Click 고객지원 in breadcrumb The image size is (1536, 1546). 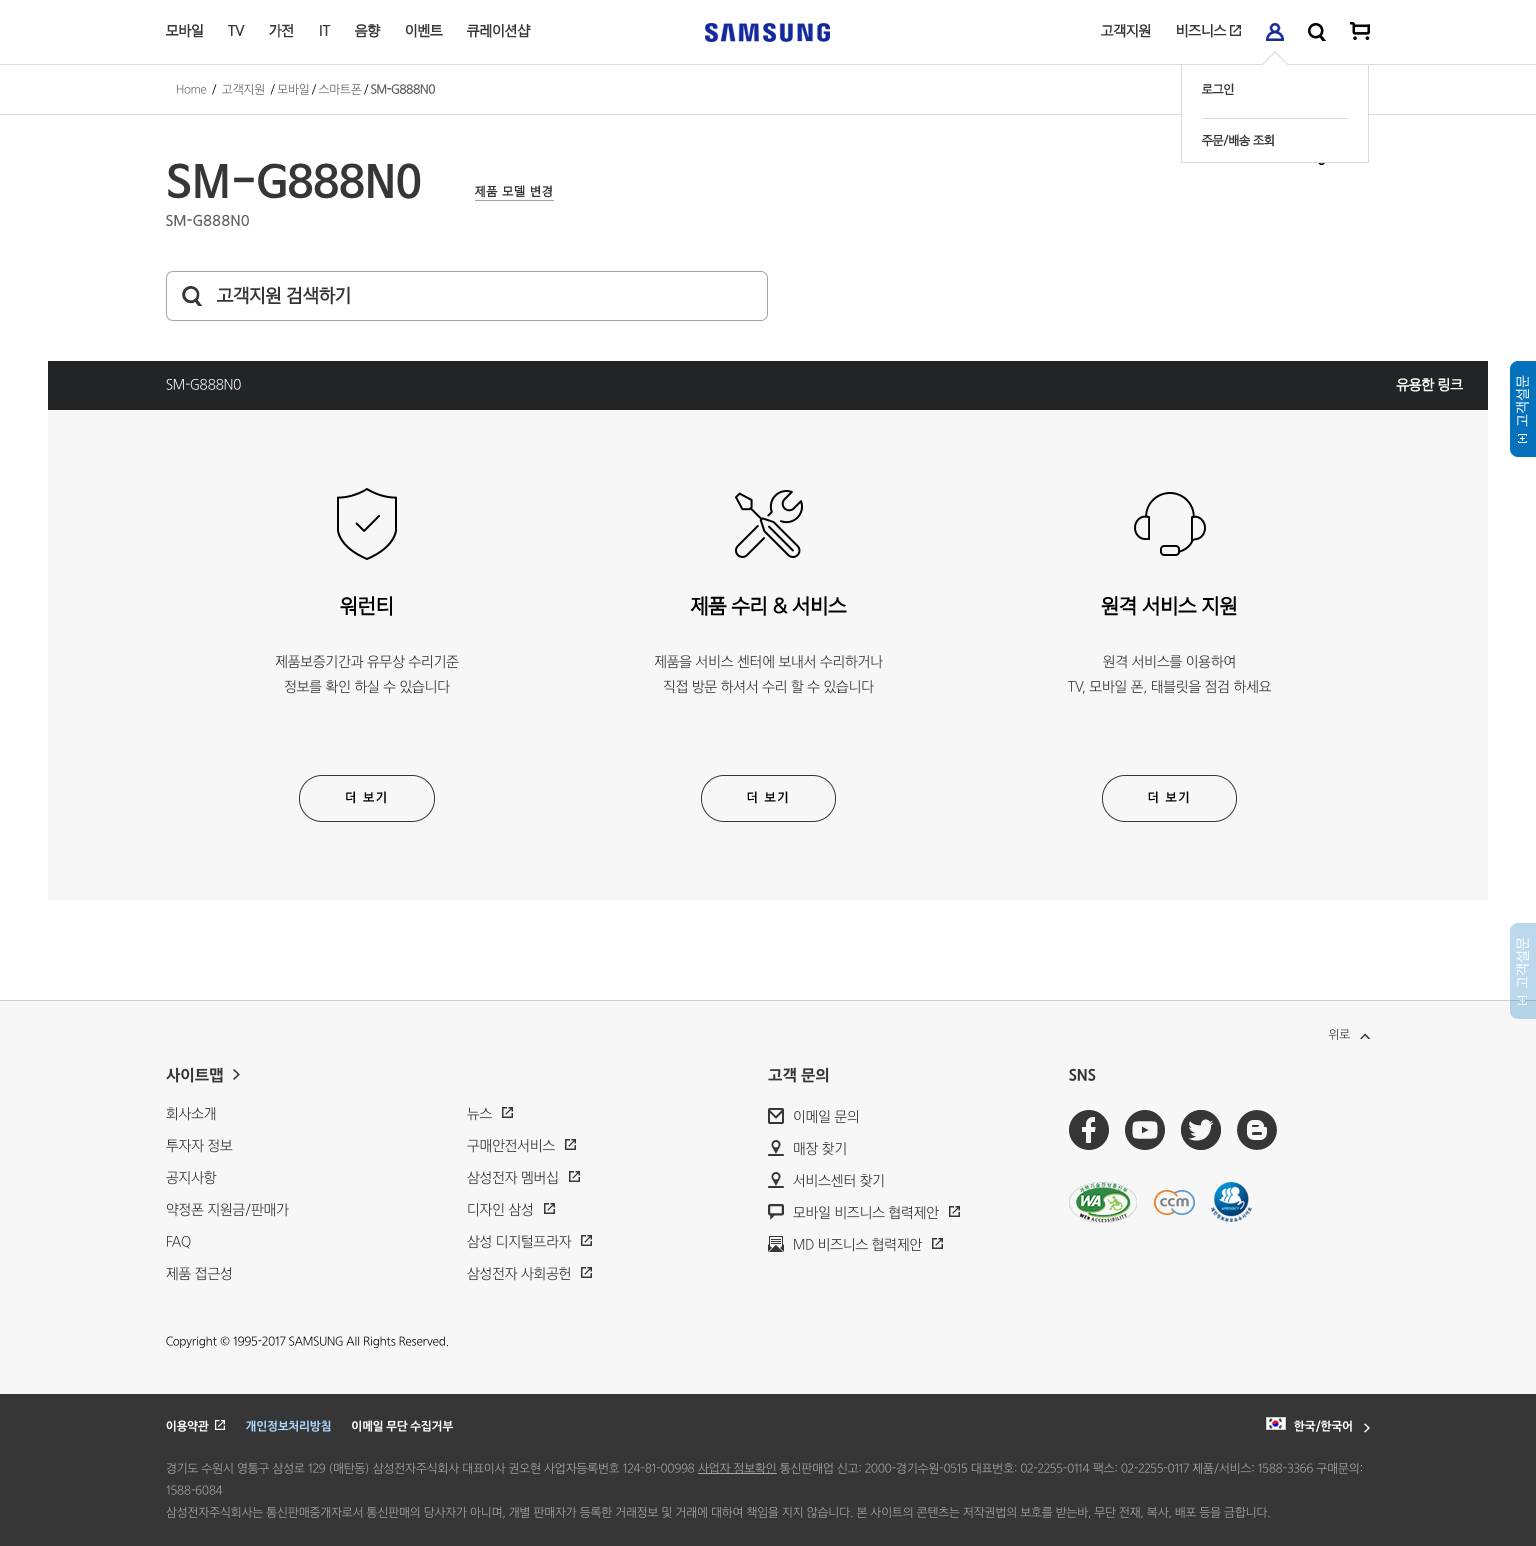[x=243, y=89]
